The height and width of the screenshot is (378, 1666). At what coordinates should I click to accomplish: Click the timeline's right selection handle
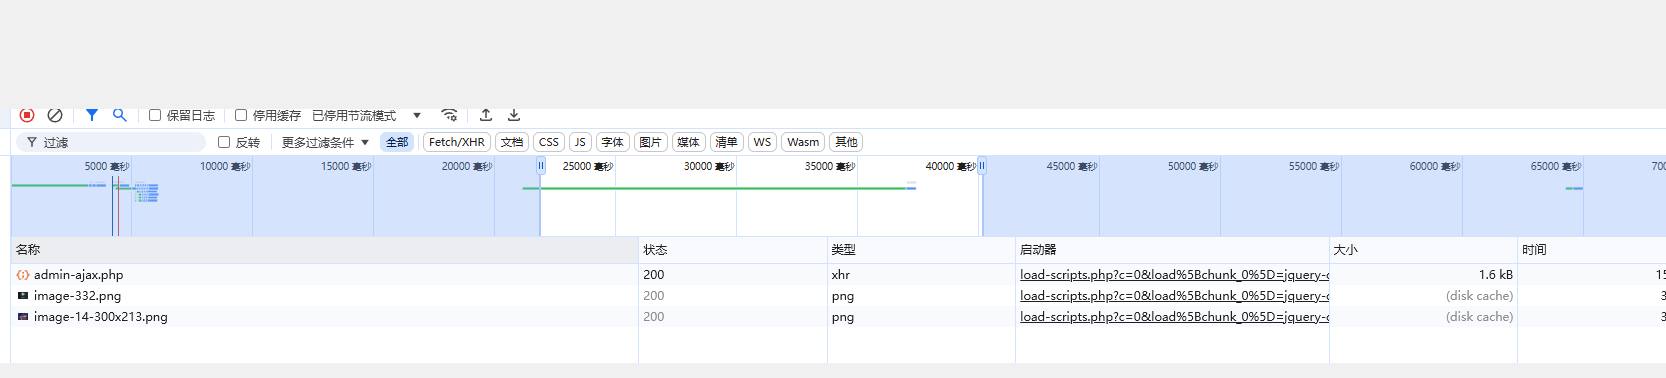click(x=982, y=166)
